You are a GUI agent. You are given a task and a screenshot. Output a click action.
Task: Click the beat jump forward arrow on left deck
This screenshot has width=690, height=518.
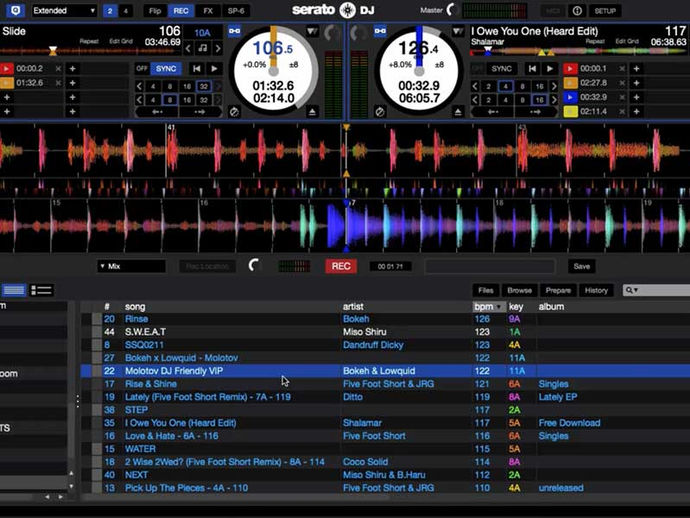[199, 112]
